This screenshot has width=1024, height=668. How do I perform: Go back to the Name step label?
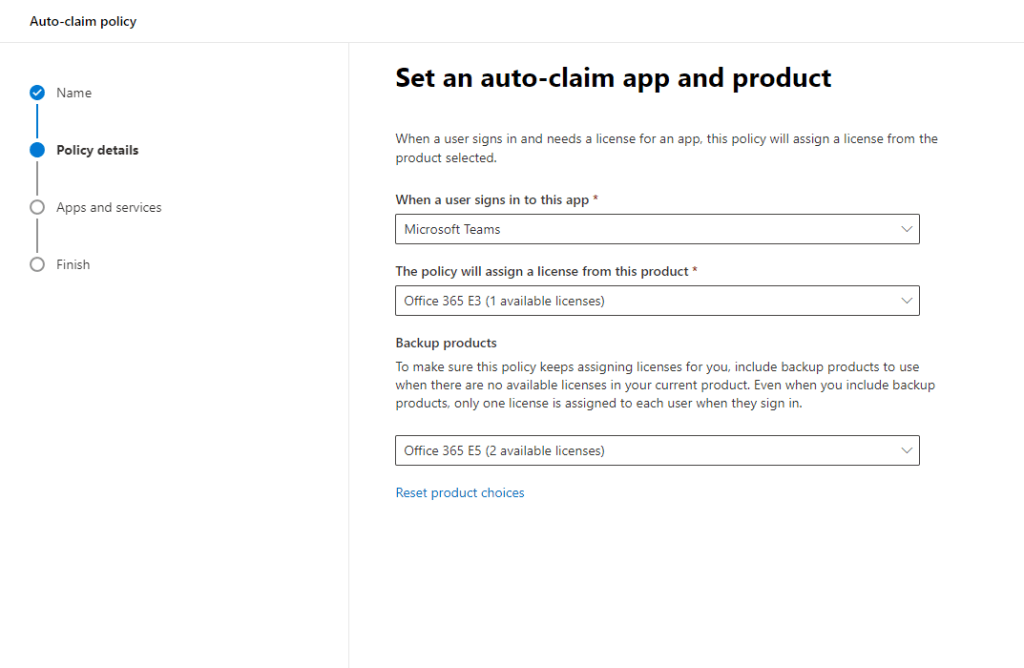pyautogui.click(x=74, y=93)
